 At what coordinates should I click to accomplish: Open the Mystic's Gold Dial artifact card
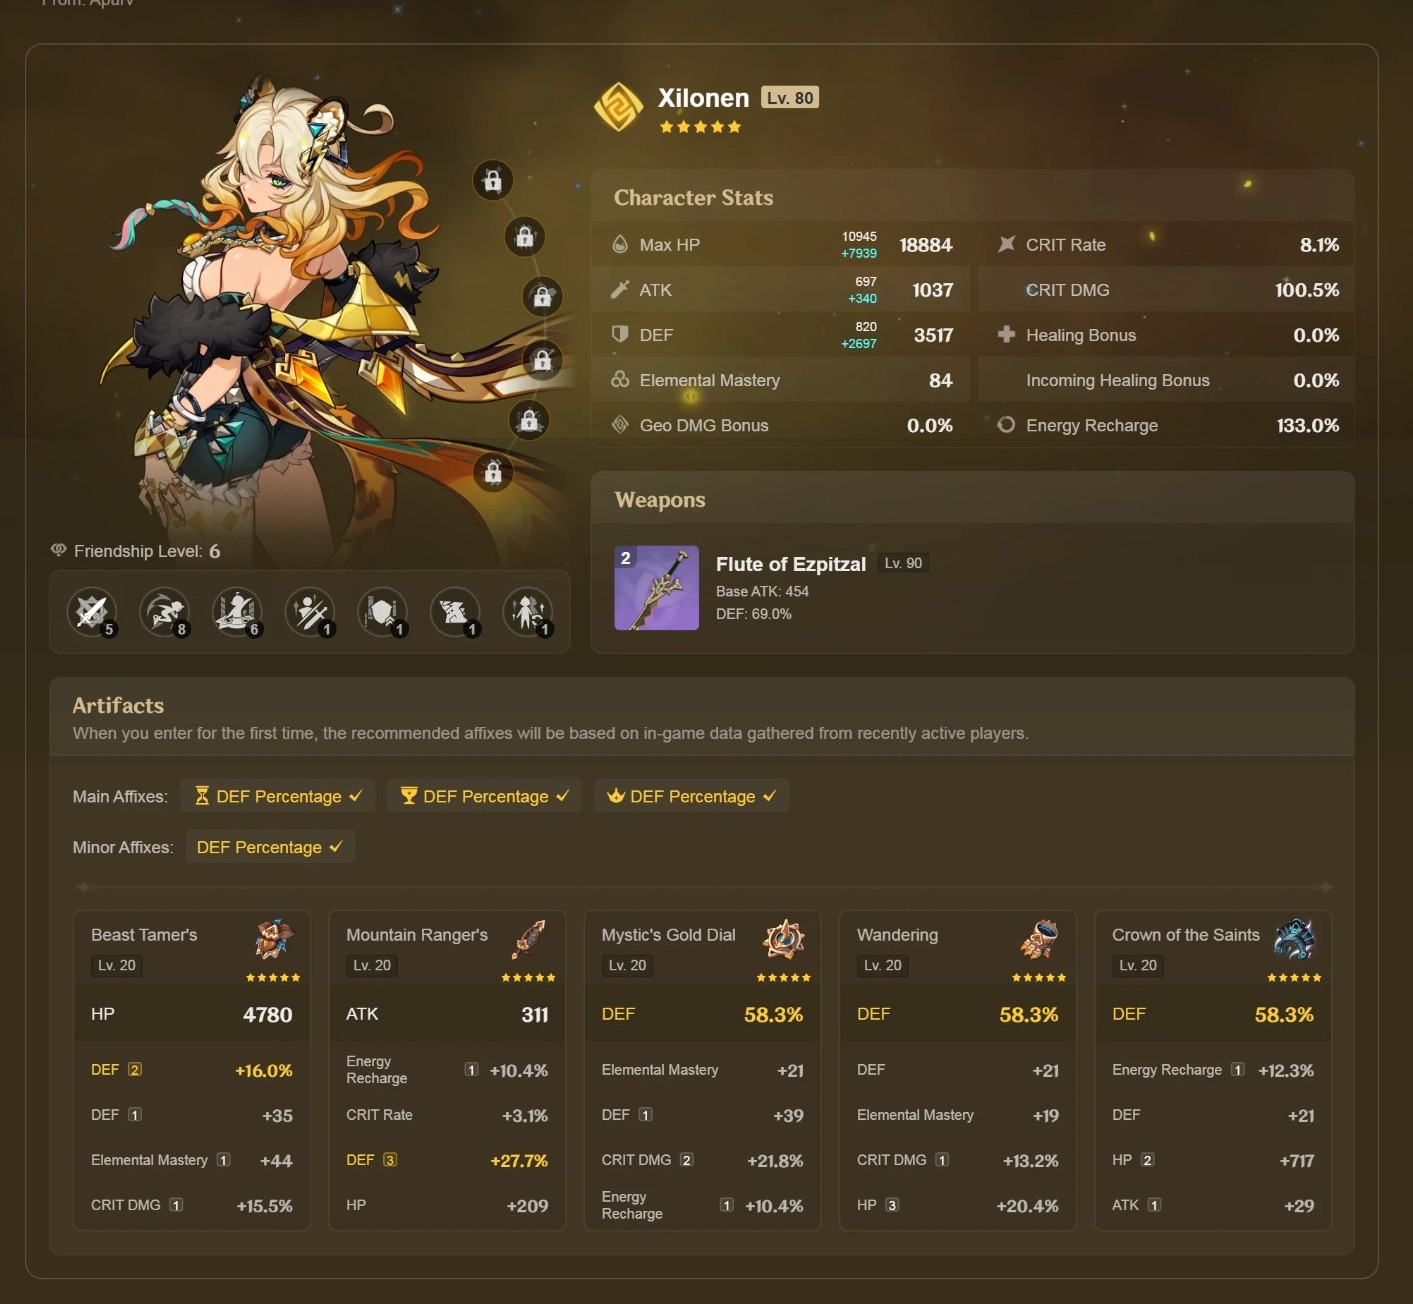coord(703,1070)
